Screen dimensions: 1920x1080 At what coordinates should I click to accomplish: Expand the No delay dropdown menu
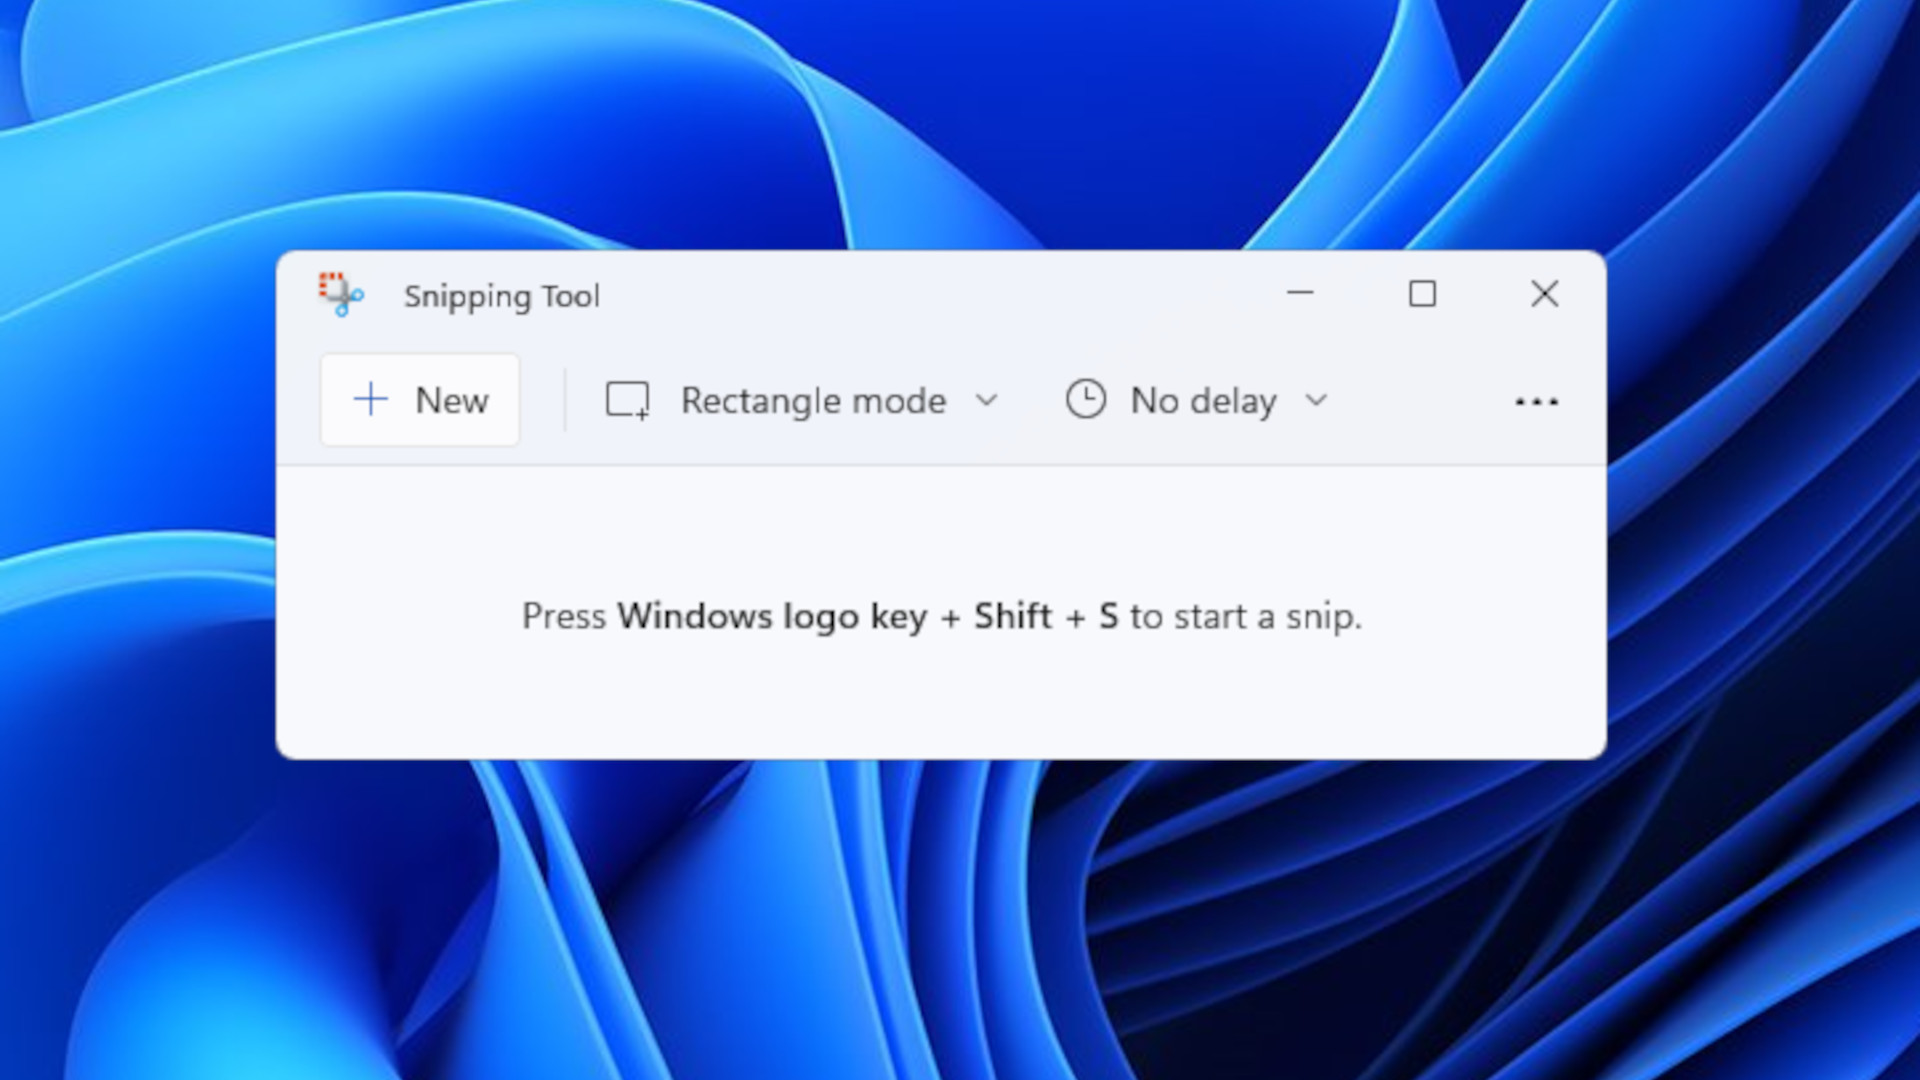(x=1313, y=400)
